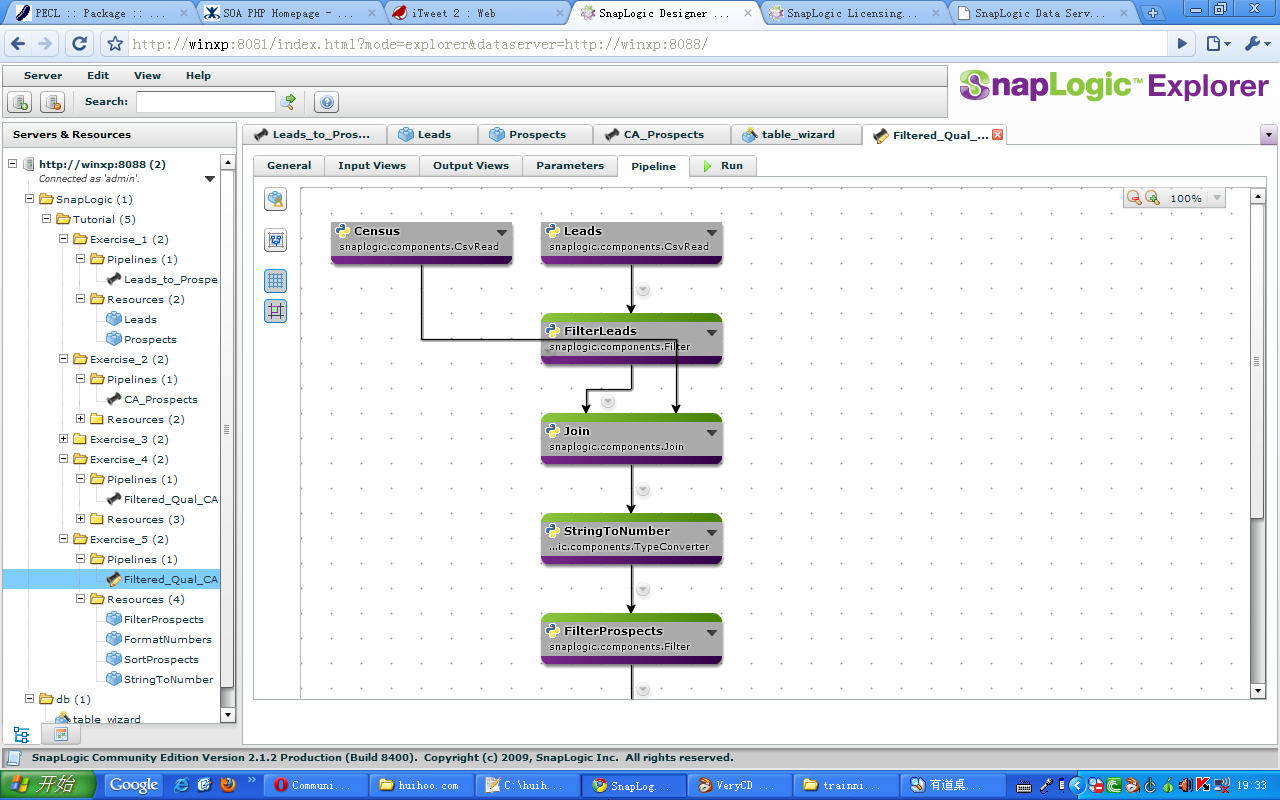Image resolution: width=1280 pixels, height=800 pixels.
Task: Click the add server toolbar icon
Action: pyautogui.click(x=20, y=102)
